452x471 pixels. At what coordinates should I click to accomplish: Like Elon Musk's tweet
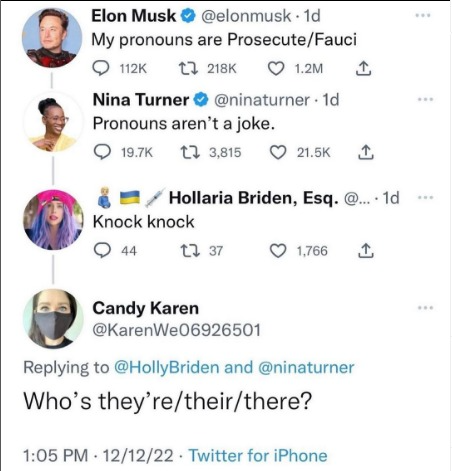pyautogui.click(x=276, y=69)
